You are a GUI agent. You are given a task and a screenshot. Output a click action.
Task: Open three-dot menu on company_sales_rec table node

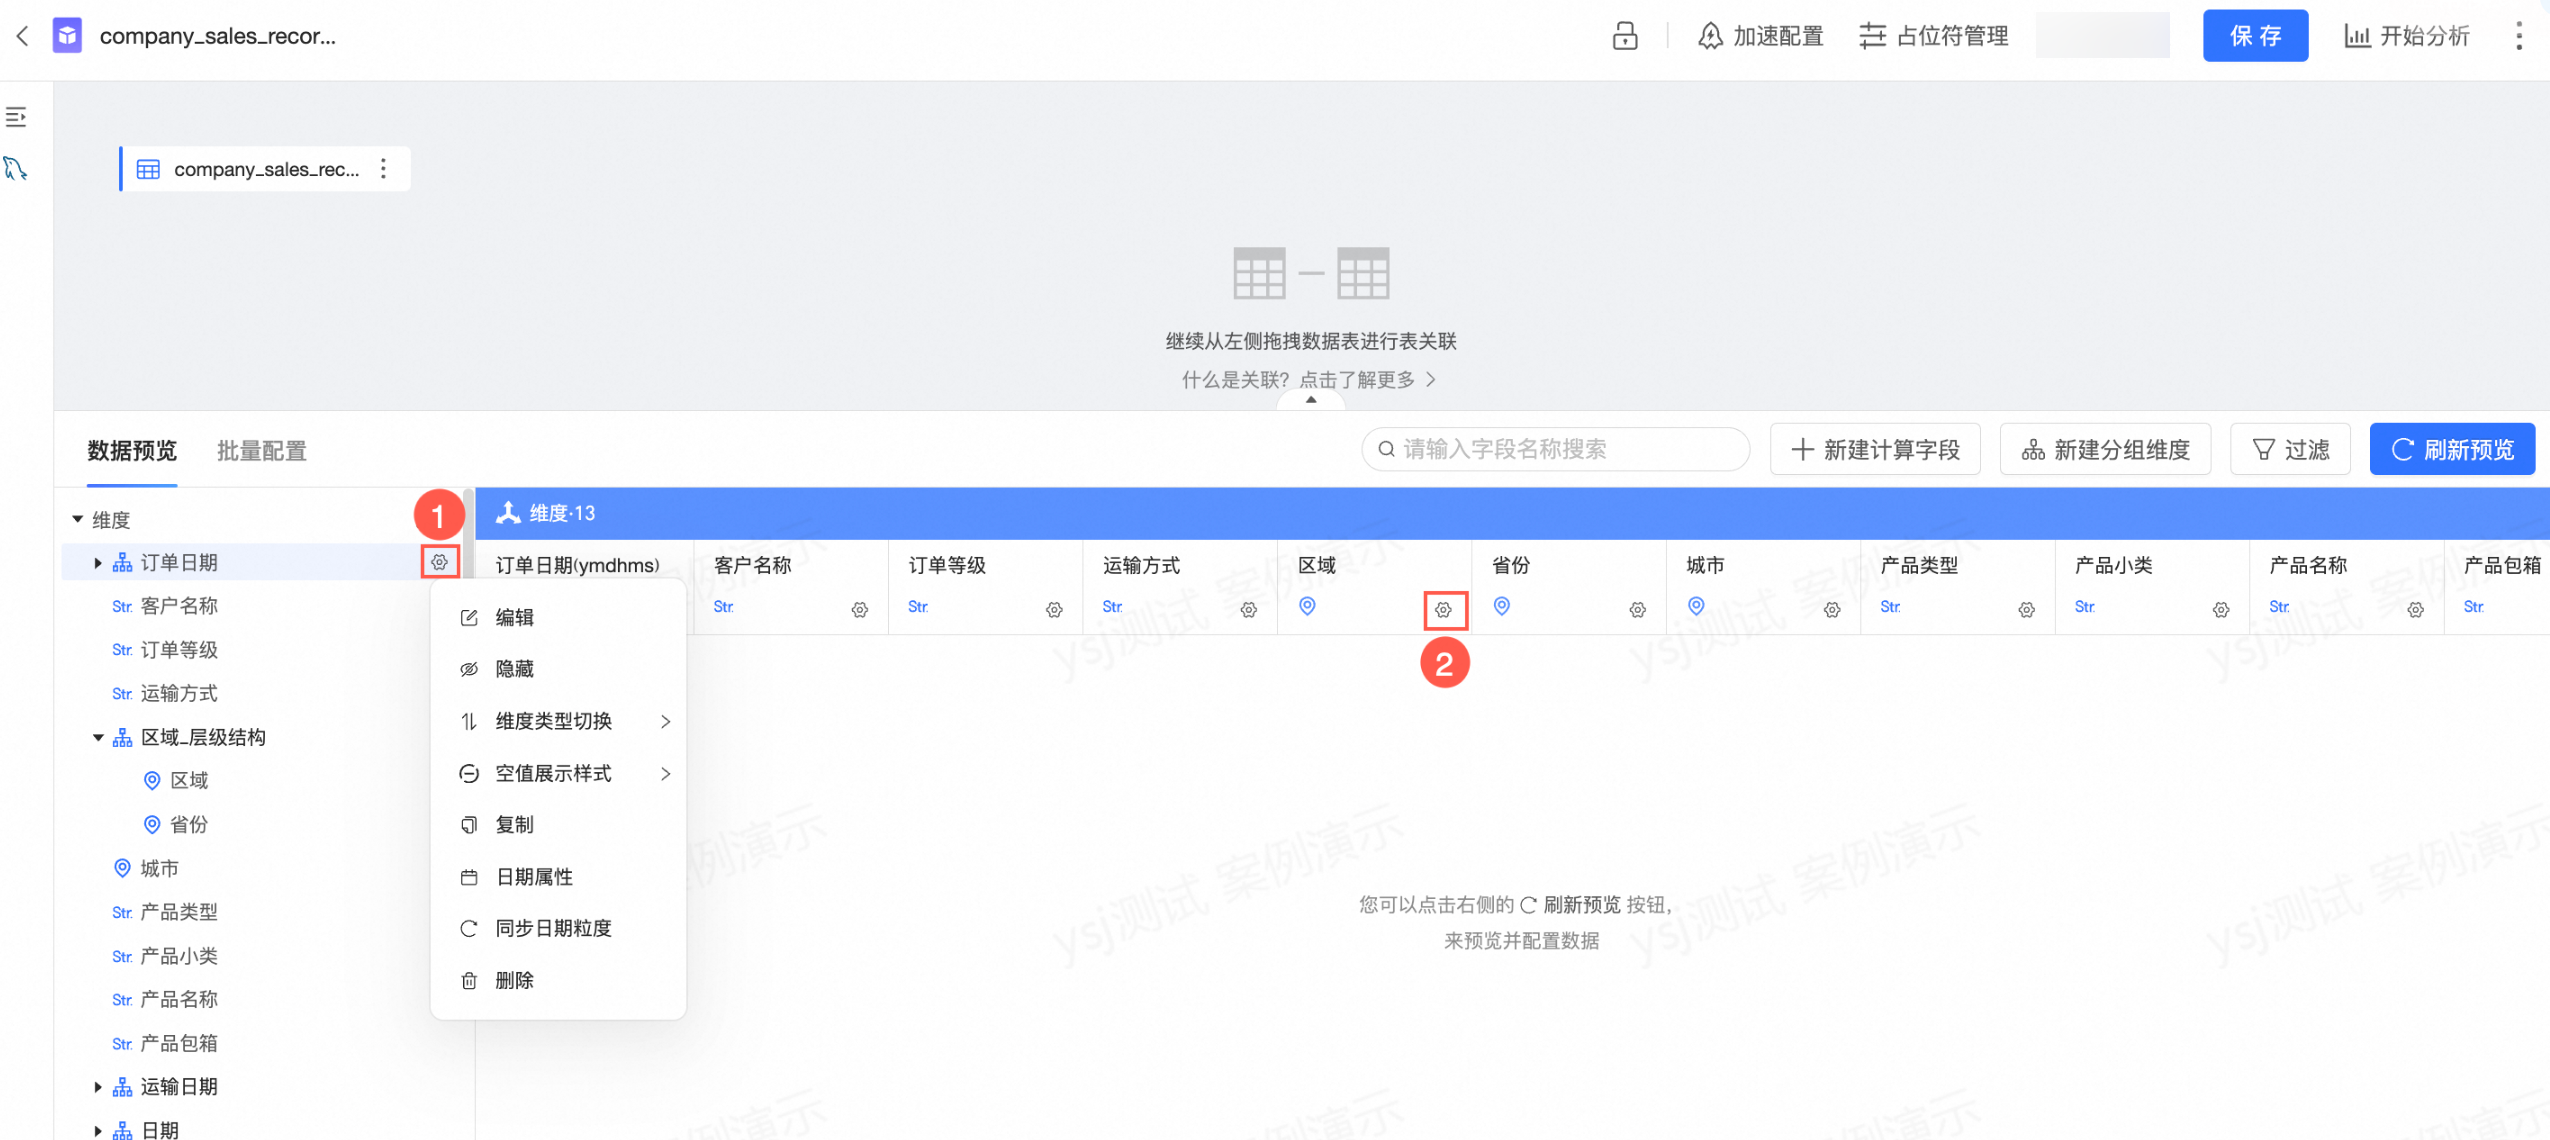click(383, 169)
